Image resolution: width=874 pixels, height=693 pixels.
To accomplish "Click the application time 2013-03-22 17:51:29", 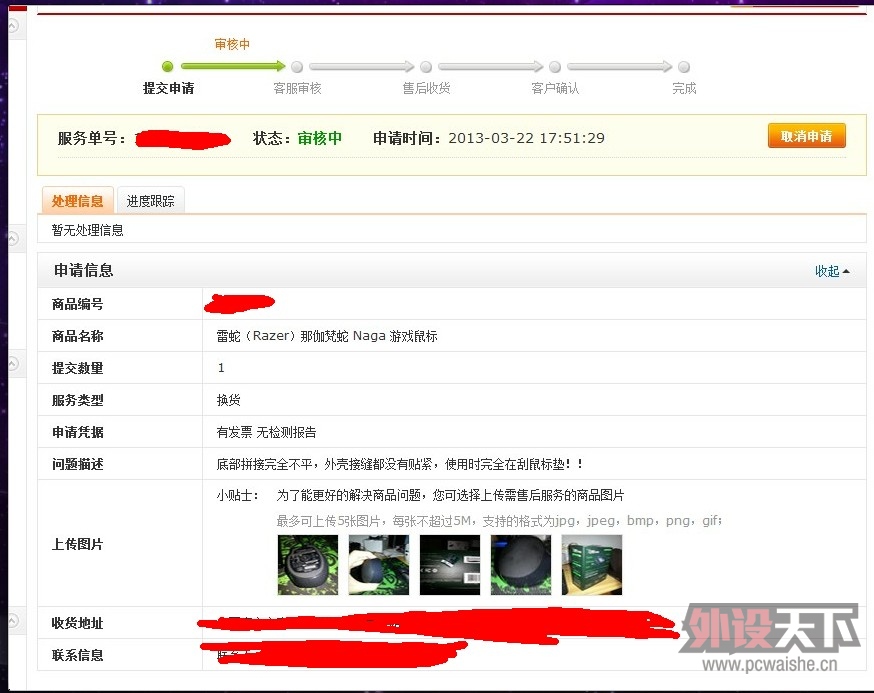I will (x=526, y=138).
